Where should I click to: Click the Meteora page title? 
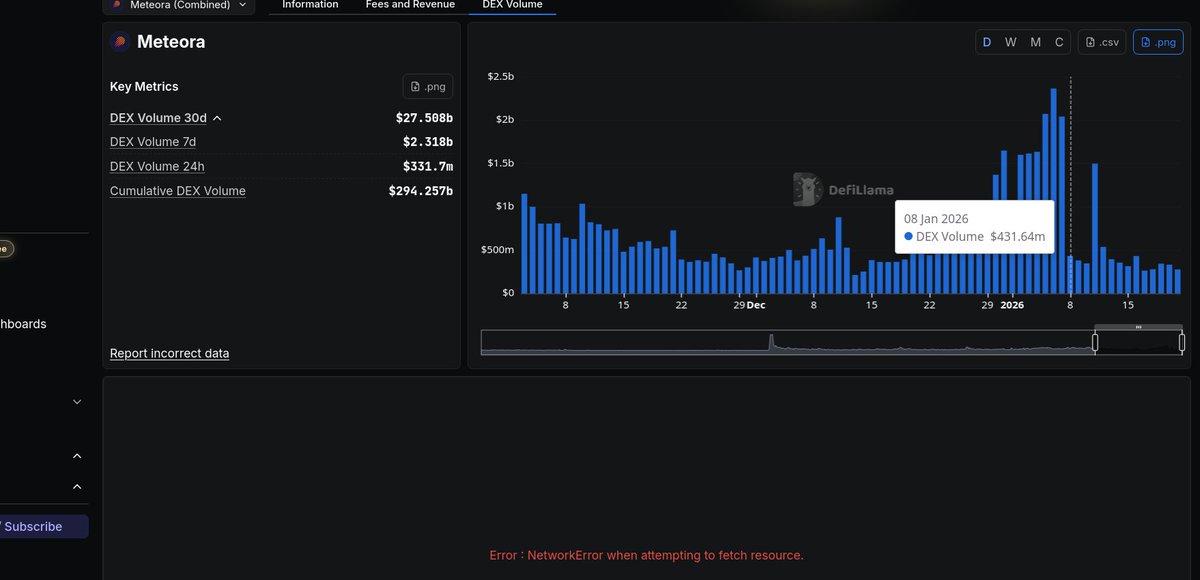171,42
